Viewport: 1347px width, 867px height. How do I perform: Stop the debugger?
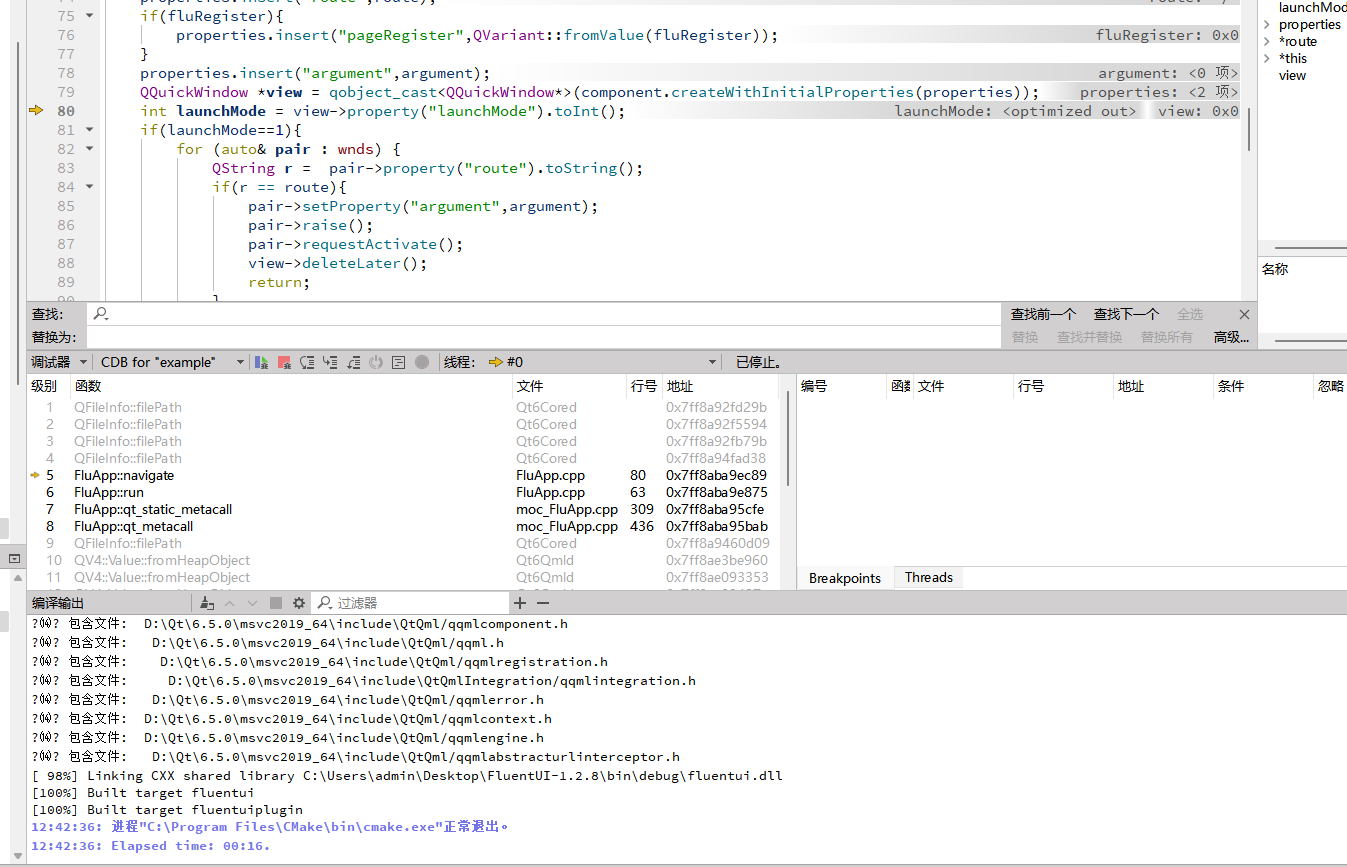pyautogui.click(x=283, y=362)
